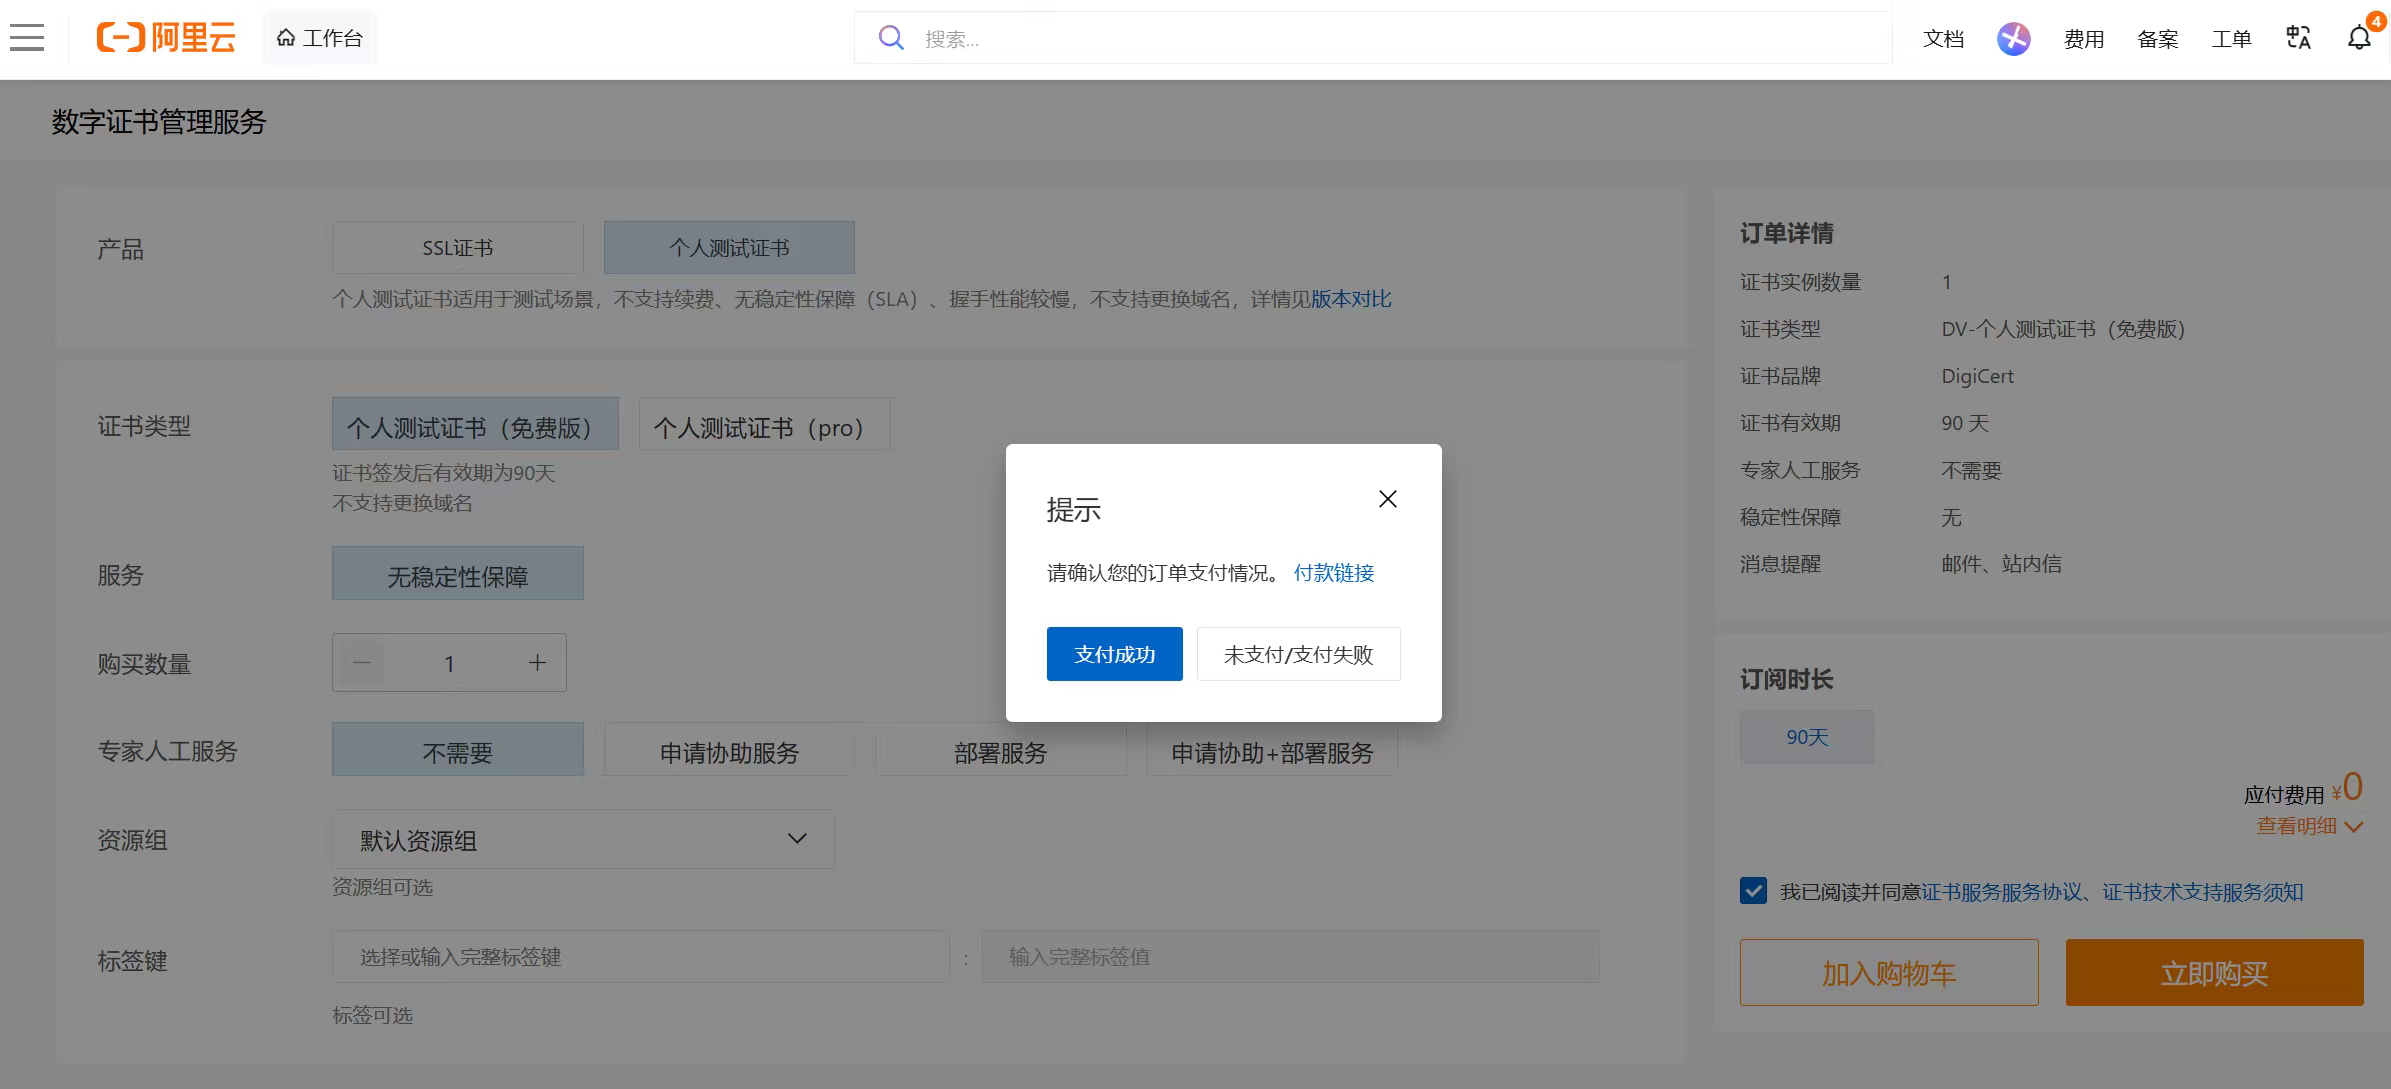Click the 标签键 input field
This screenshot has width=2391, height=1089.
tap(641, 957)
